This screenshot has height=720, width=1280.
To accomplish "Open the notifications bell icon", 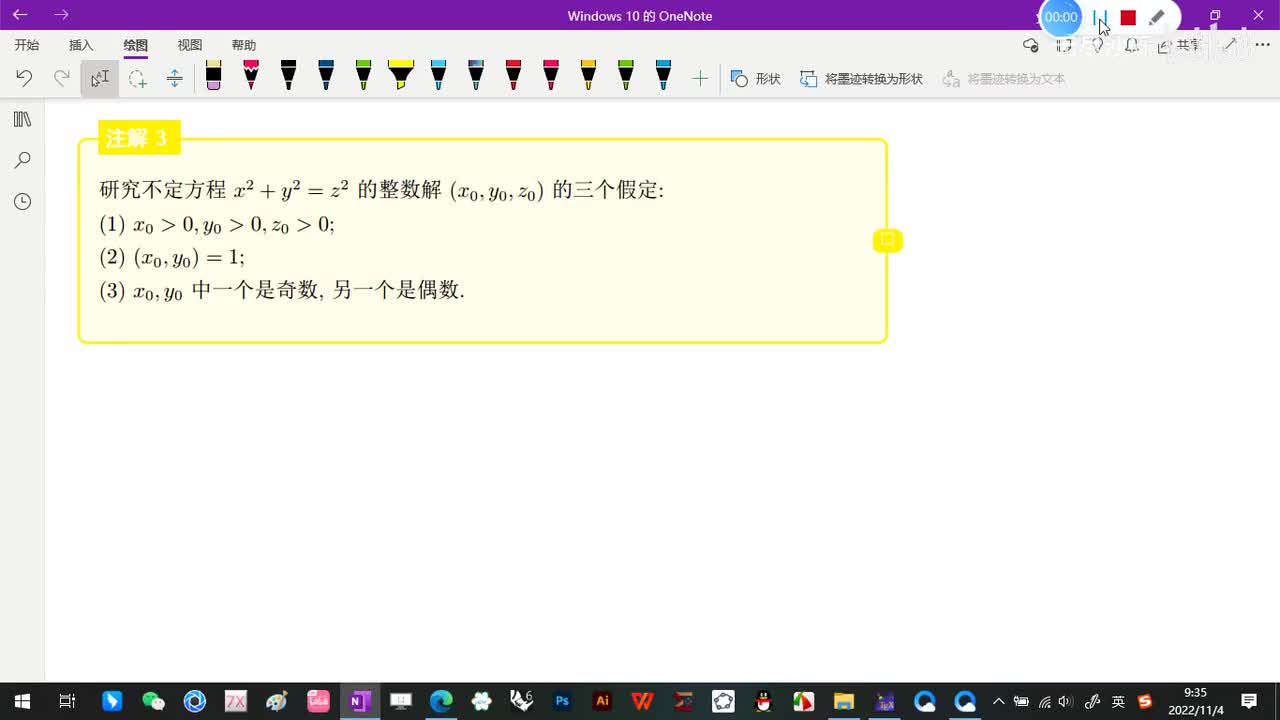I will (1131, 45).
